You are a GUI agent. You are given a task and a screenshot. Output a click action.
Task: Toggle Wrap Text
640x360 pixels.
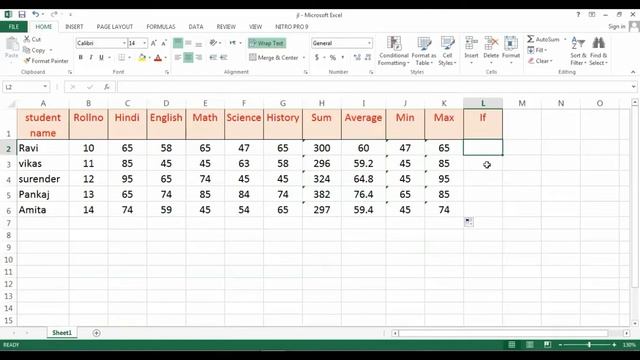[x=267, y=43]
